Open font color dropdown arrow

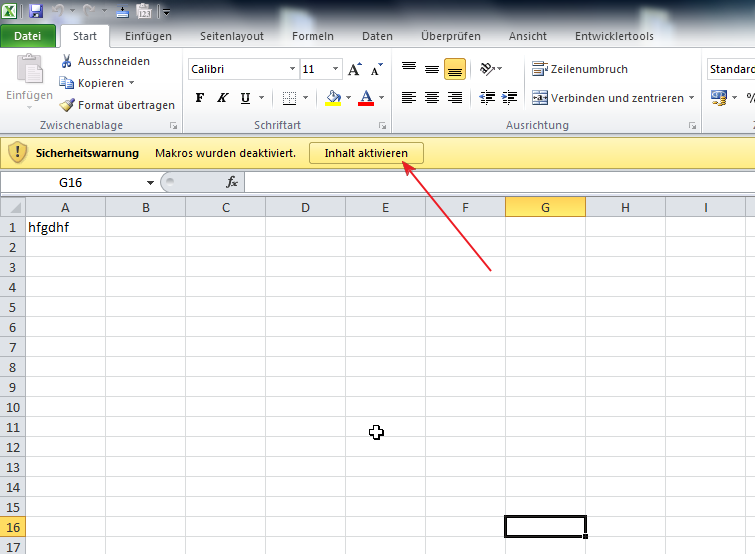381,98
